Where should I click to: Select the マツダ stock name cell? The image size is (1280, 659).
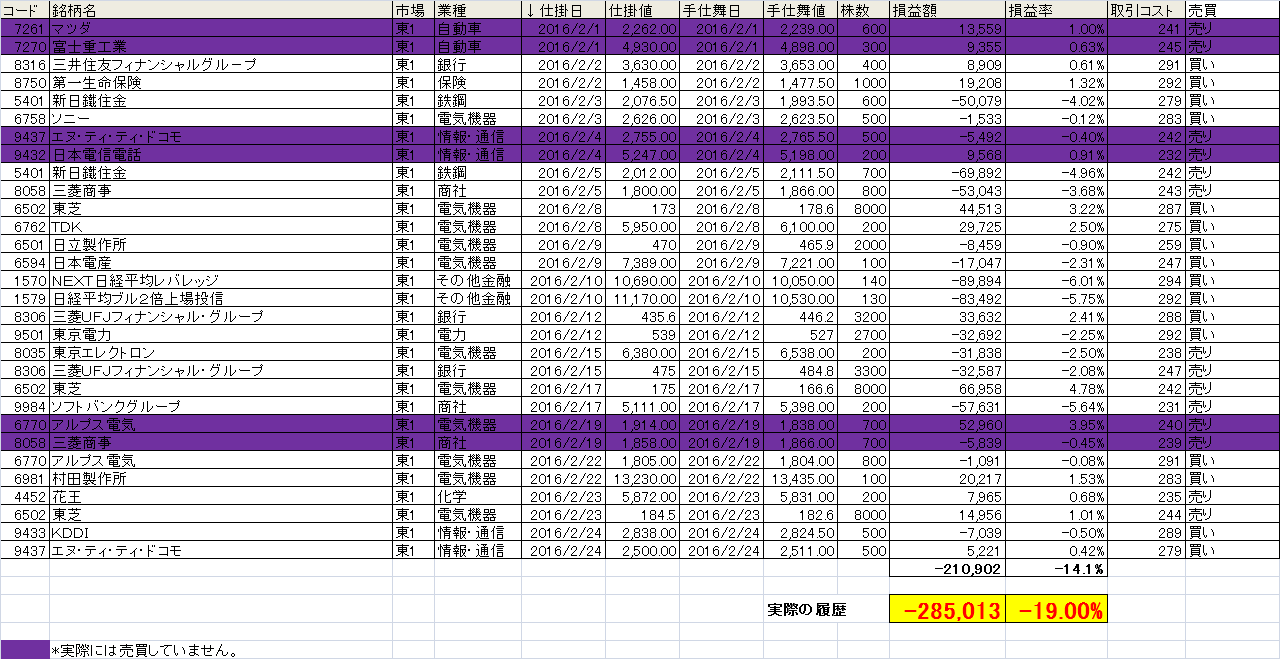tap(221, 28)
